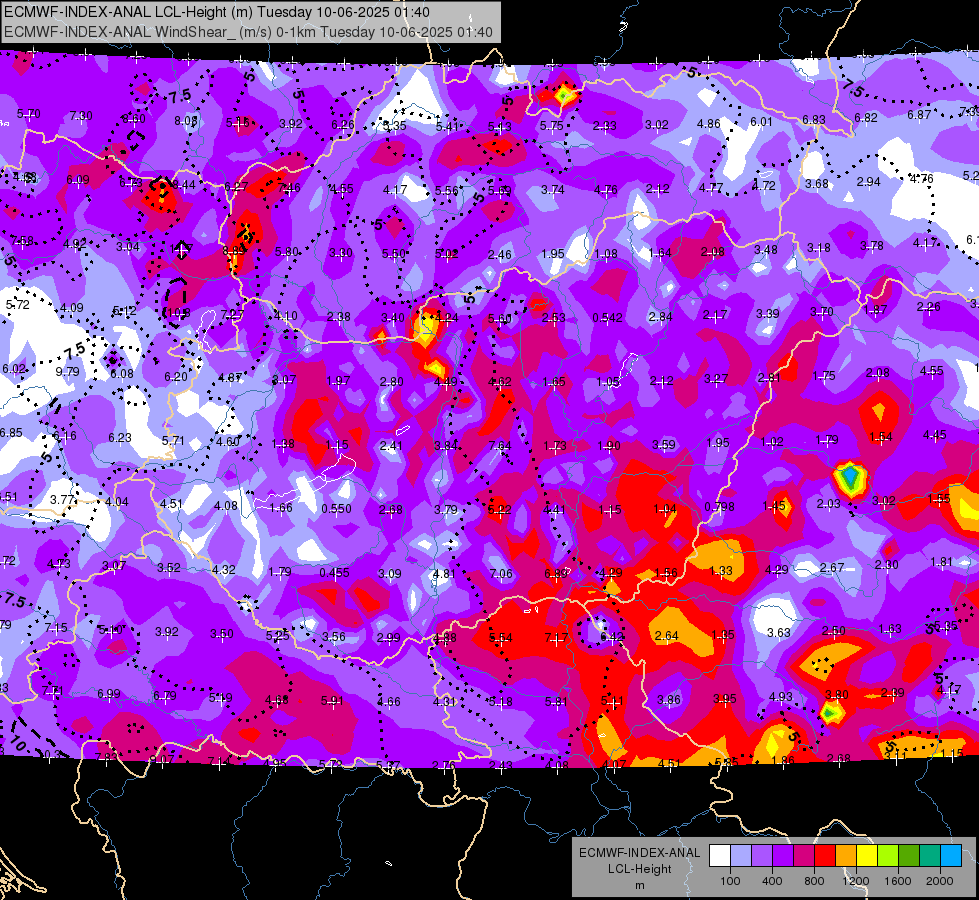Click the wind shear value 5.70

29,114
